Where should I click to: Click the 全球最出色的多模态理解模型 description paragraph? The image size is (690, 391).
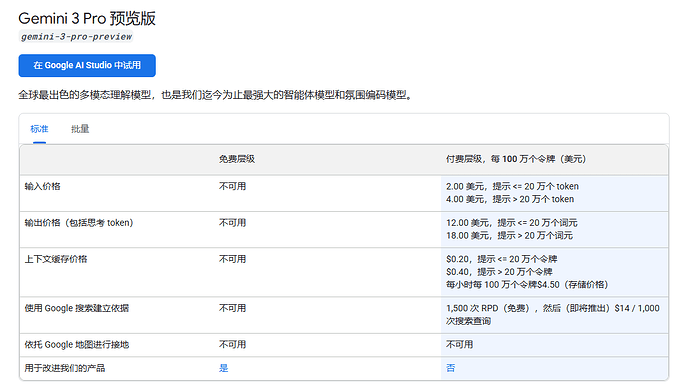tap(216, 95)
